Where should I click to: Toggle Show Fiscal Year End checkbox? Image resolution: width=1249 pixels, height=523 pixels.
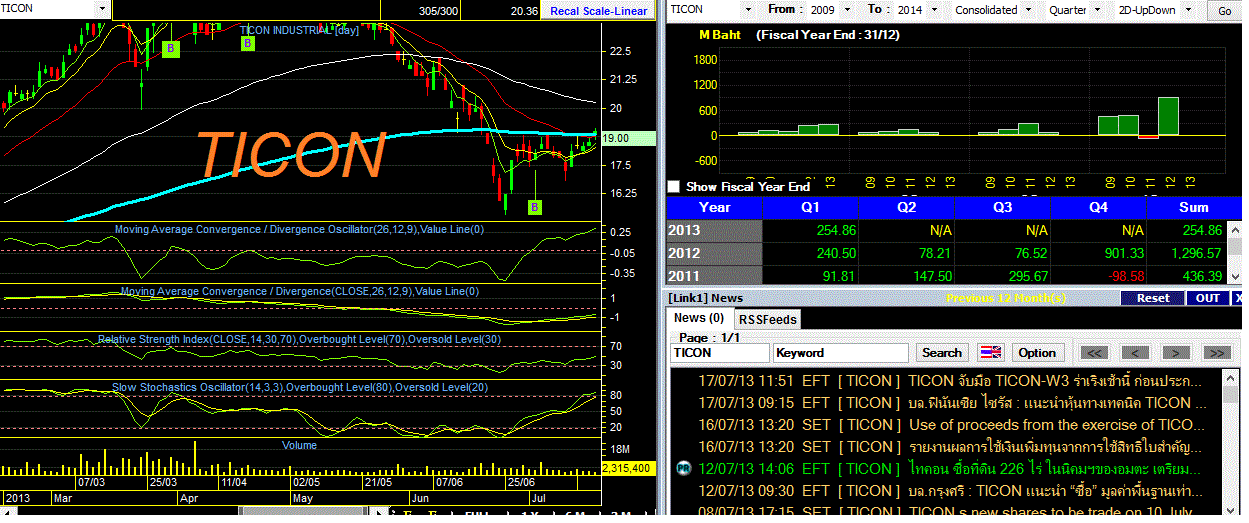click(674, 187)
